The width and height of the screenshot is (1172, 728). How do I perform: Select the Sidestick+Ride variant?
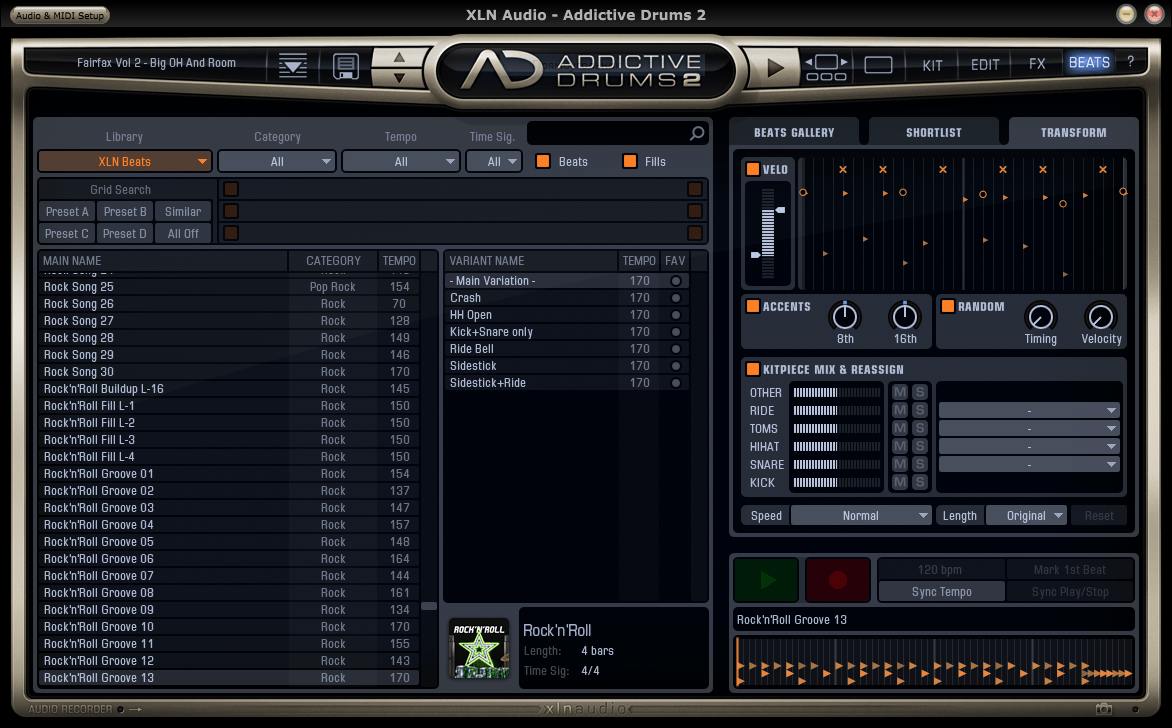(566, 383)
